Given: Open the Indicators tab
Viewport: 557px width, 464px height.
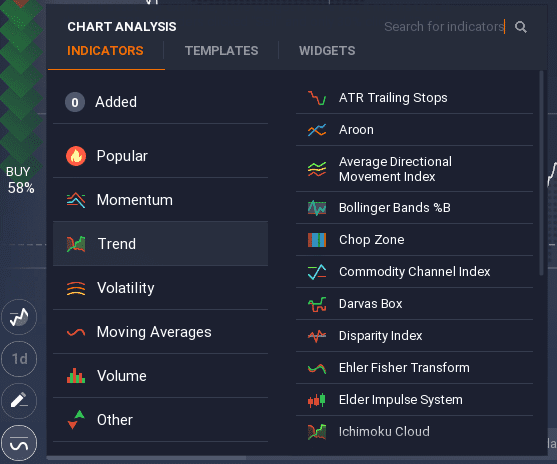Looking at the screenshot, I should [x=106, y=51].
